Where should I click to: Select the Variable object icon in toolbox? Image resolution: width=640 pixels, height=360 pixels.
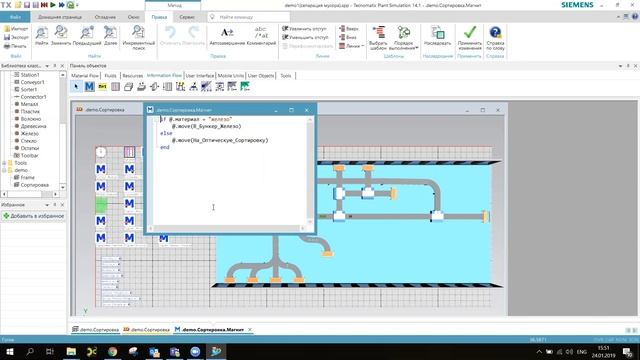[x=102, y=87]
